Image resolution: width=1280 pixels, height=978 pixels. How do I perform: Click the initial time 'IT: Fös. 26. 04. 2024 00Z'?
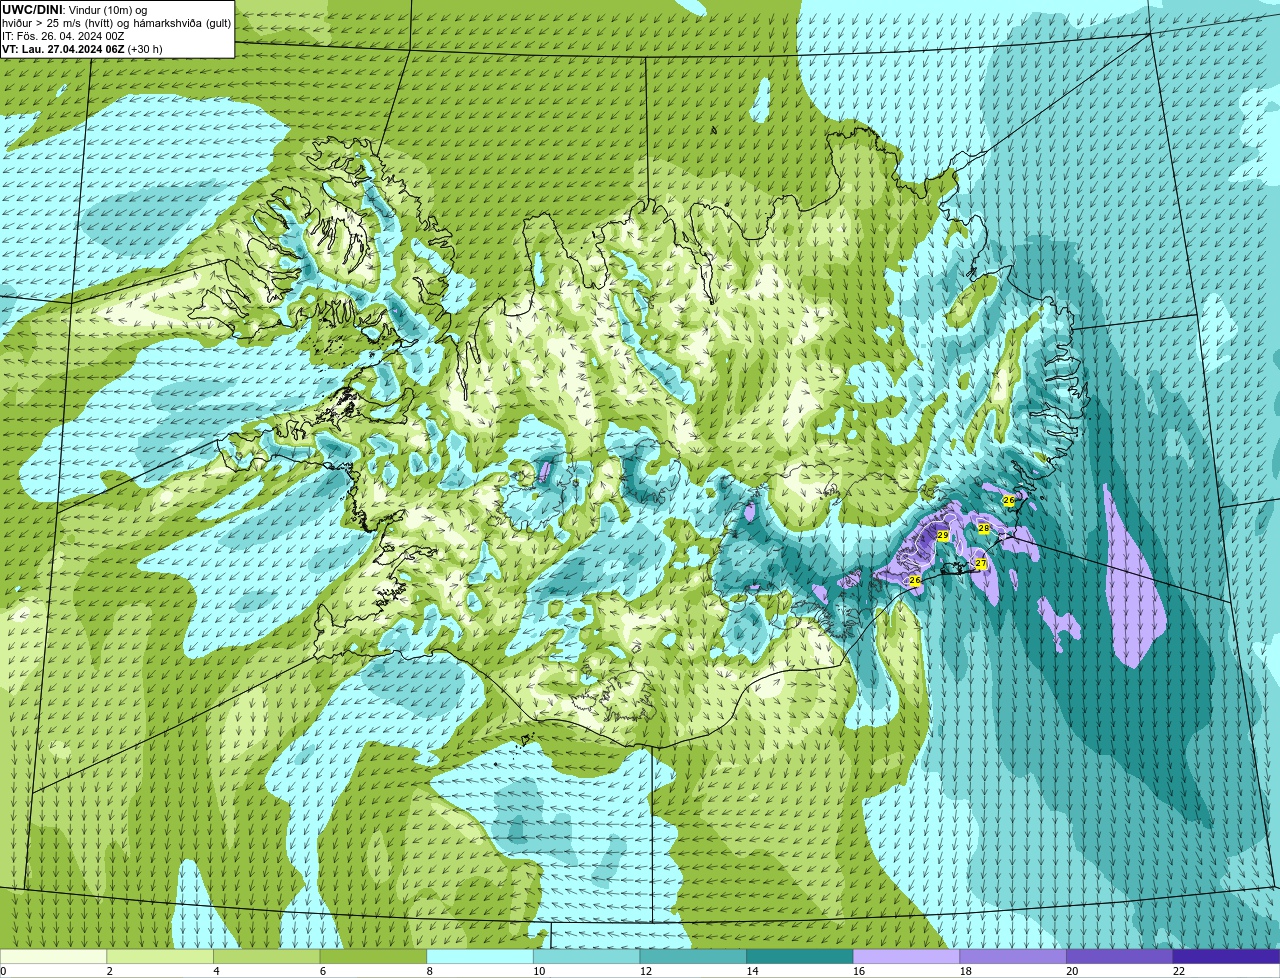pos(63,36)
